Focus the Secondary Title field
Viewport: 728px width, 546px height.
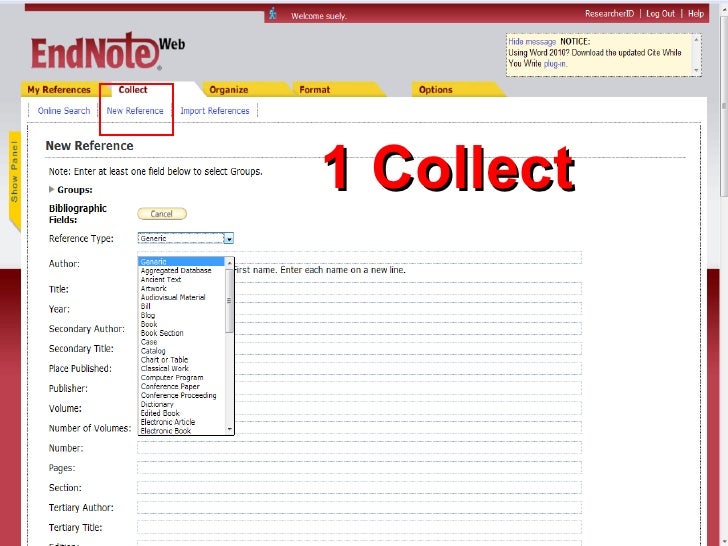click(359, 349)
